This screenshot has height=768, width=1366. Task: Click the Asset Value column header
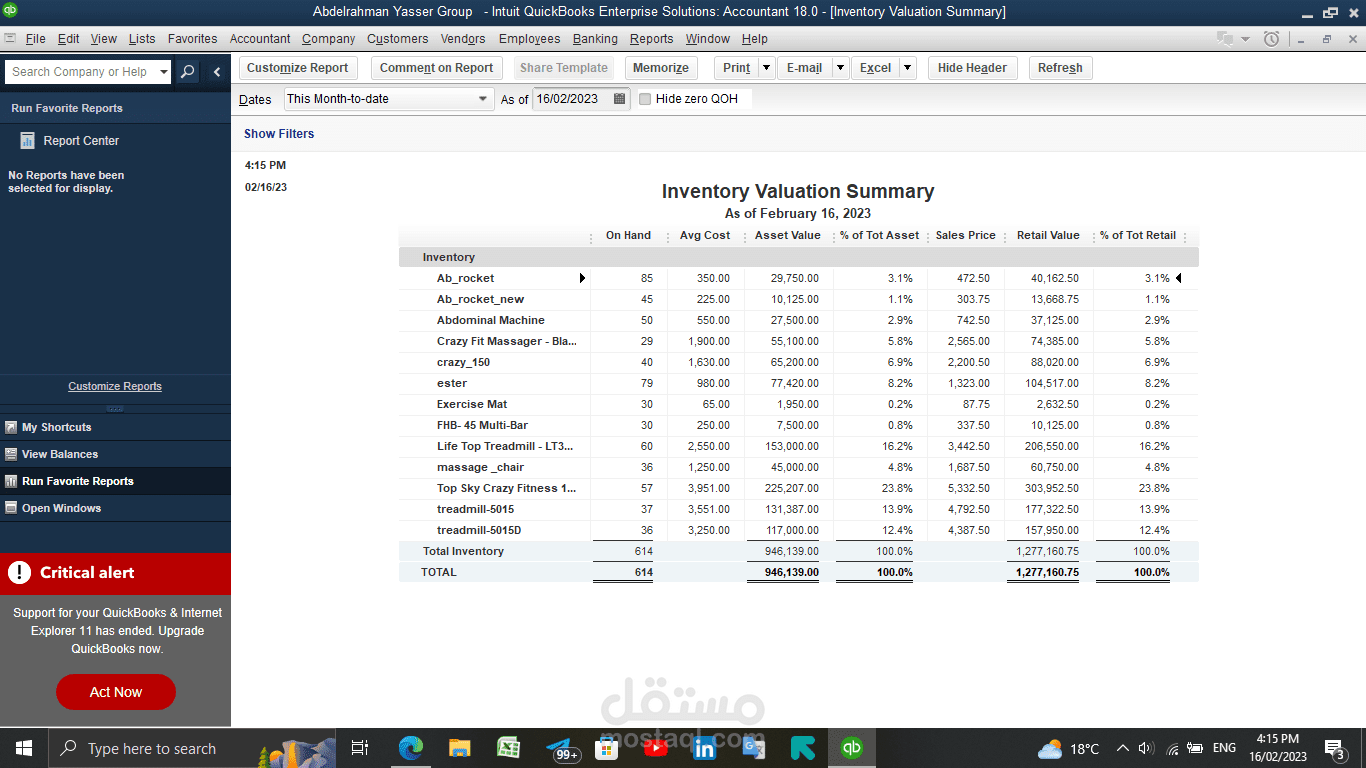pyautogui.click(x=788, y=236)
